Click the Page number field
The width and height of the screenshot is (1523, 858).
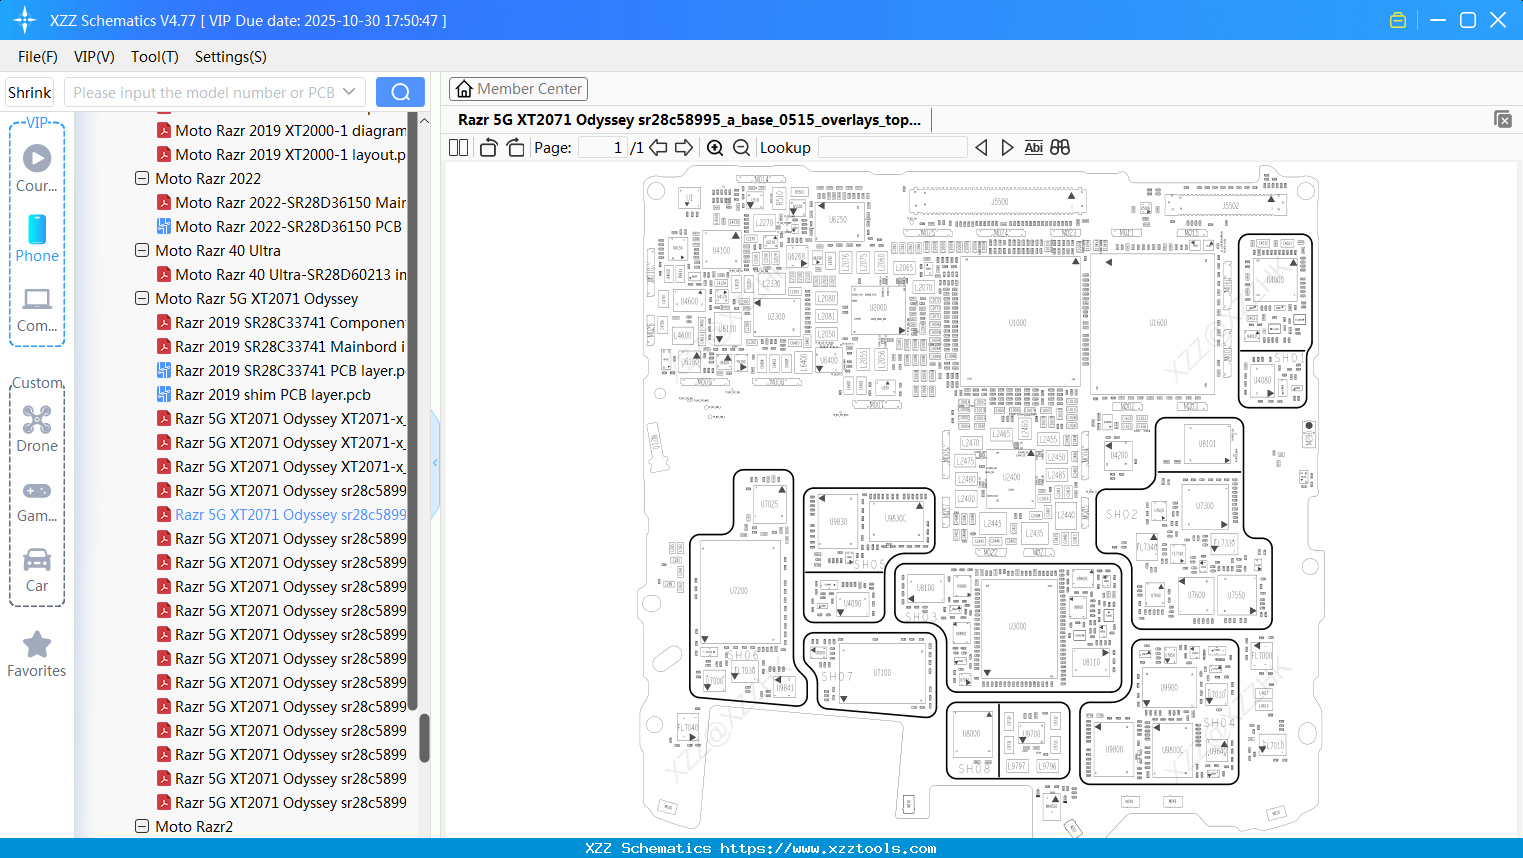pyautogui.click(x=602, y=148)
